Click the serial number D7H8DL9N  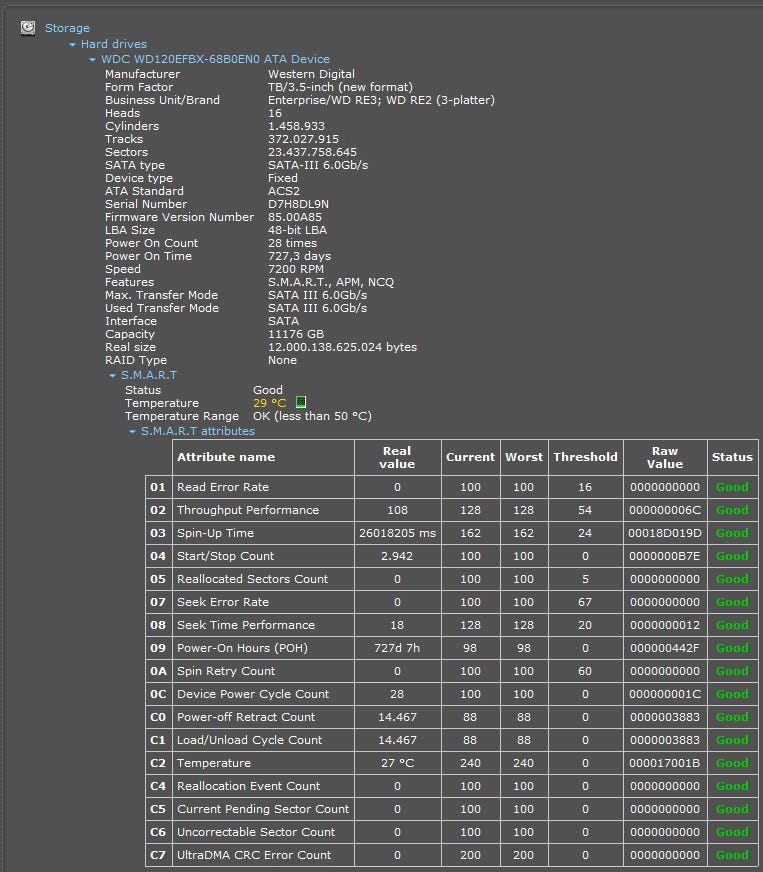pos(298,204)
